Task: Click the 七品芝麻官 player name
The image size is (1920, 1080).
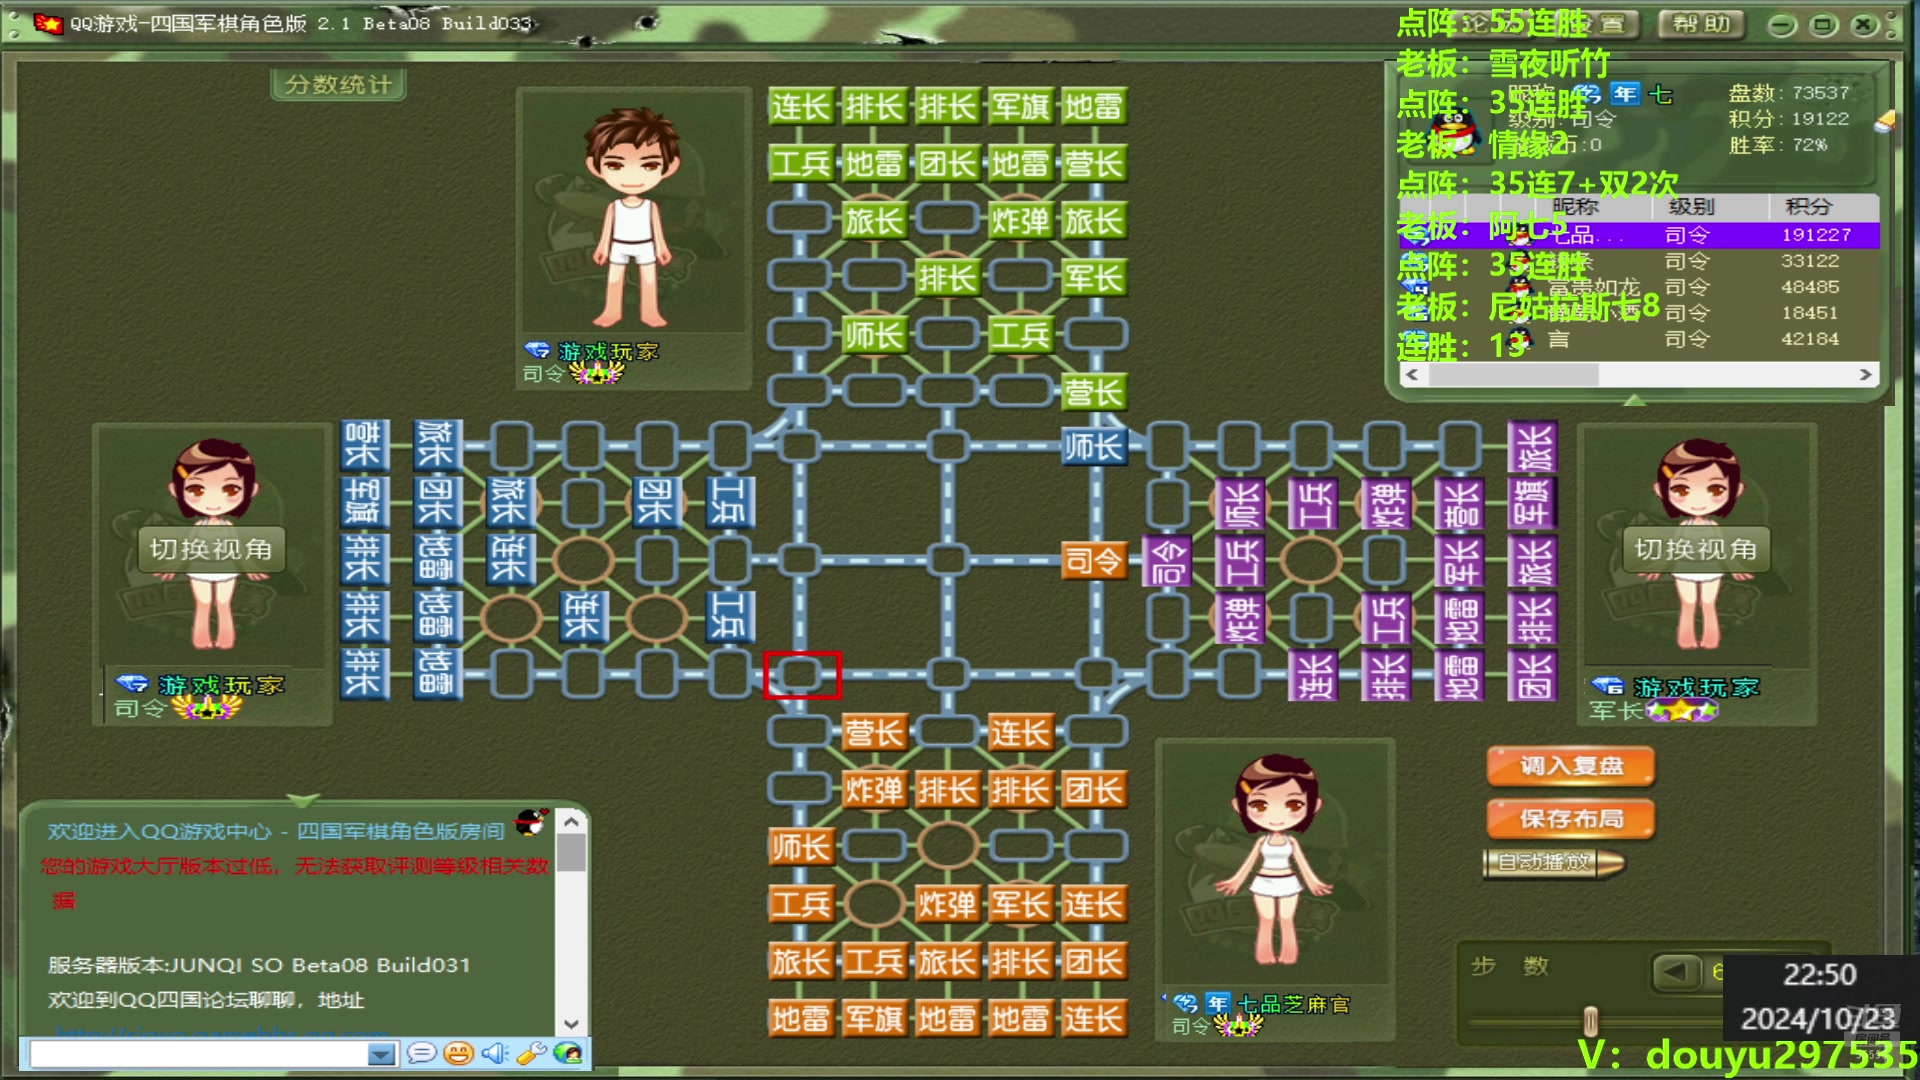Action: 1293,1004
